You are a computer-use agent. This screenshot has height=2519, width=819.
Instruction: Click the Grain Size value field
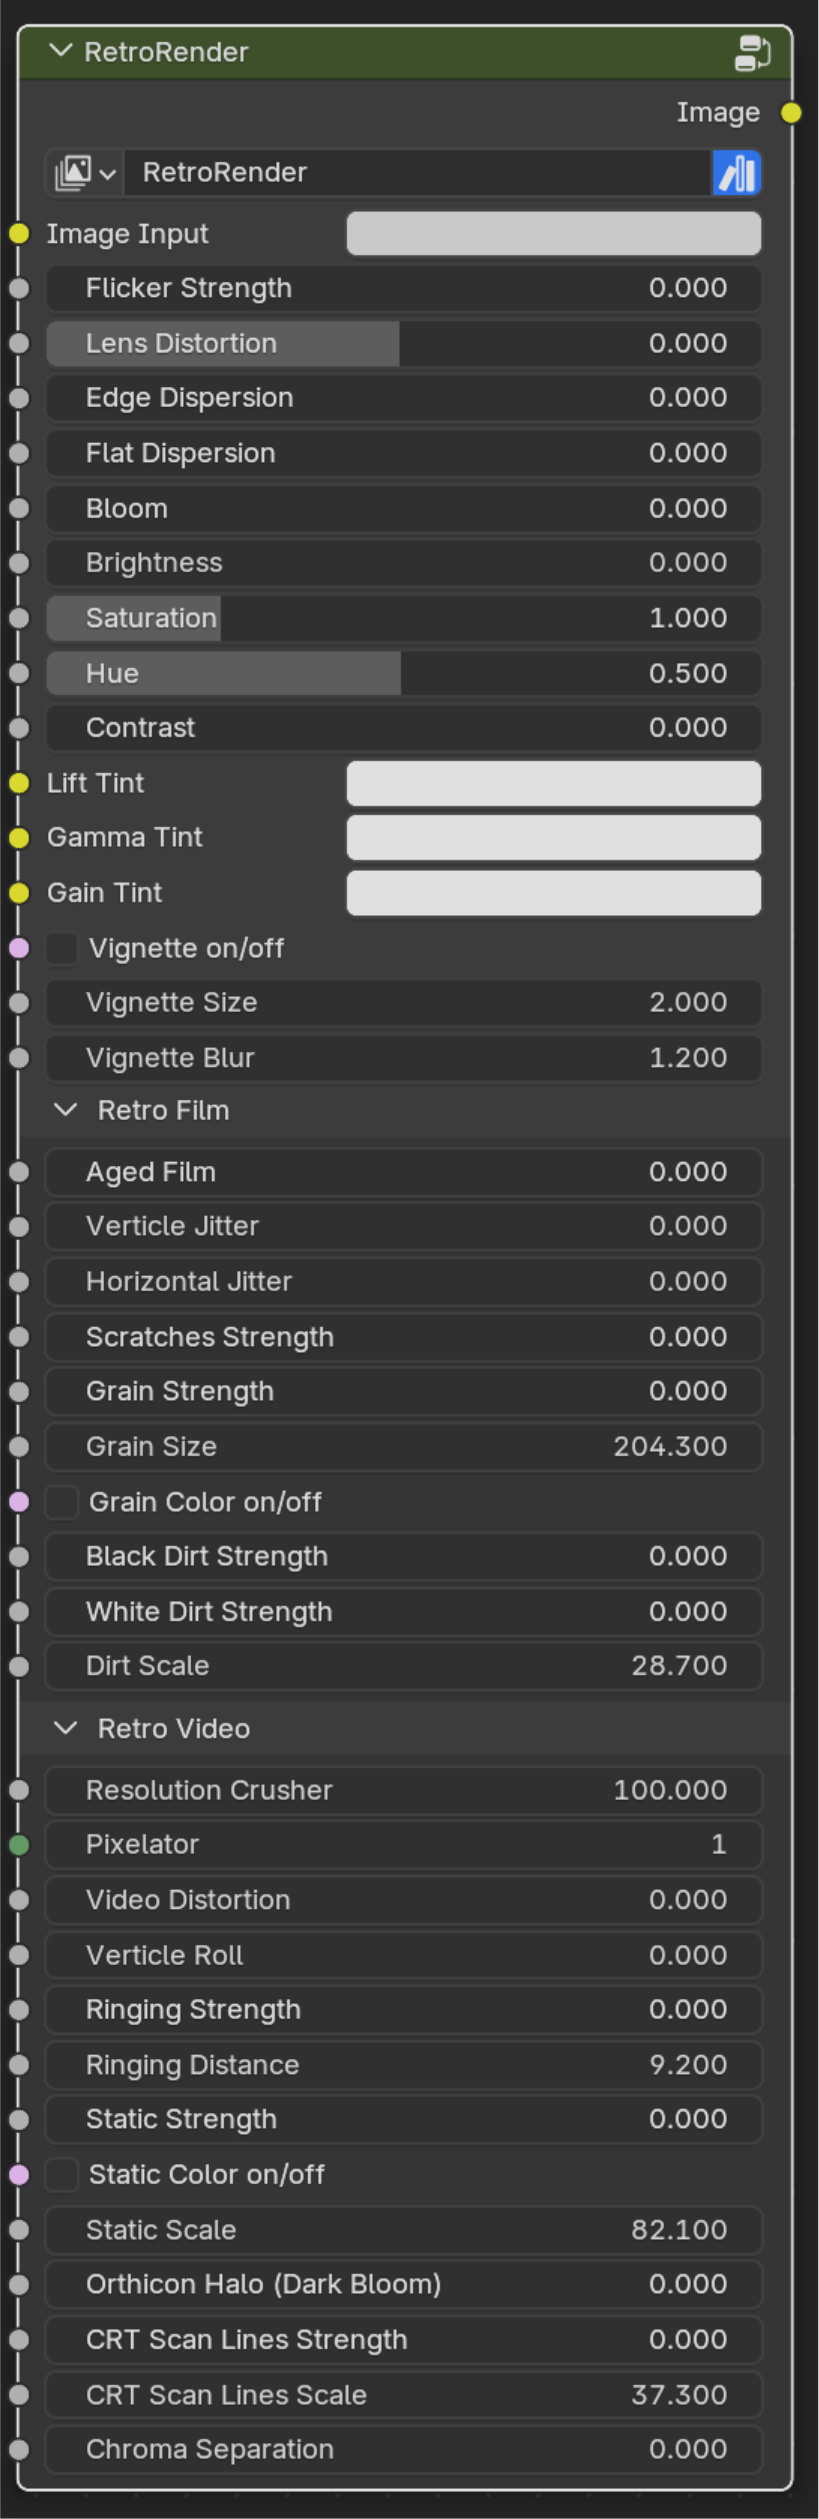pyautogui.click(x=404, y=1447)
